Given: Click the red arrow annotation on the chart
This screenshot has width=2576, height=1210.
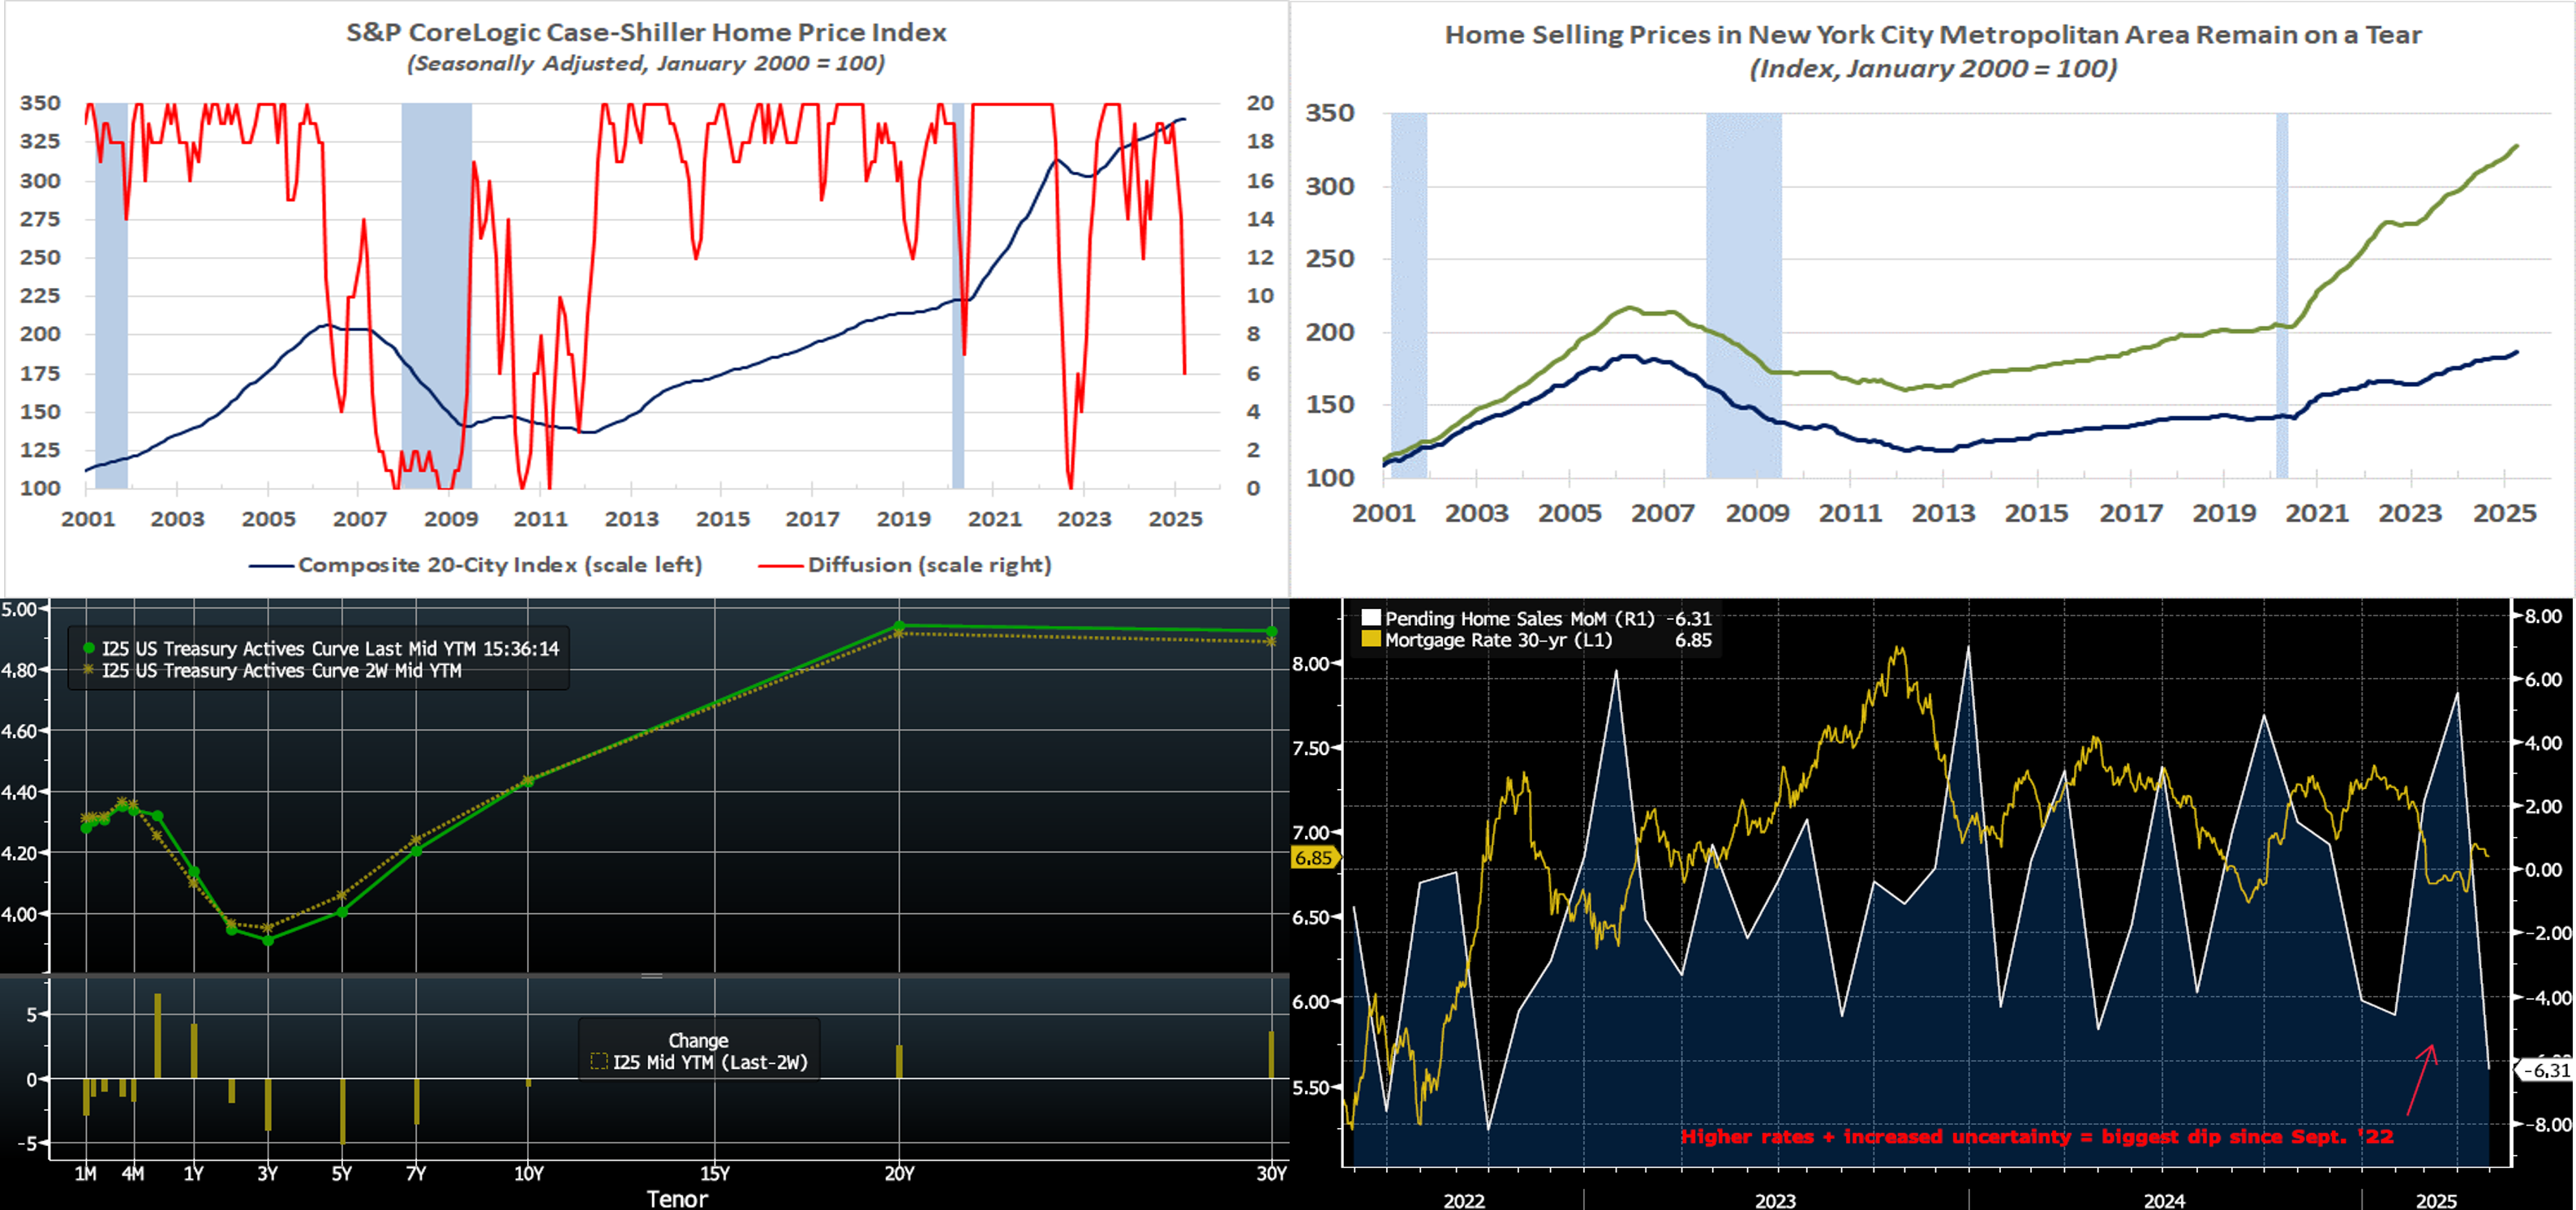Looking at the screenshot, I should 2421,1079.
